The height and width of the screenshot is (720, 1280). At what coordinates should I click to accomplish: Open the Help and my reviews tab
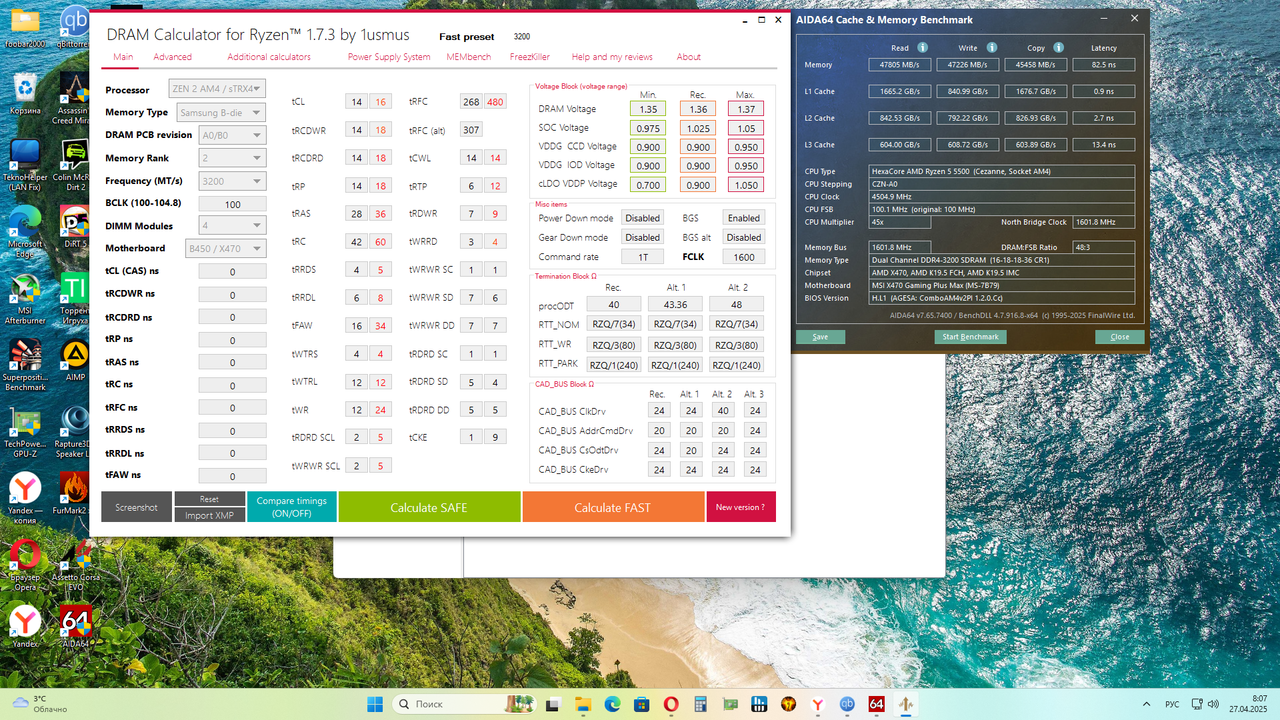pyautogui.click(x=612, y=57)
